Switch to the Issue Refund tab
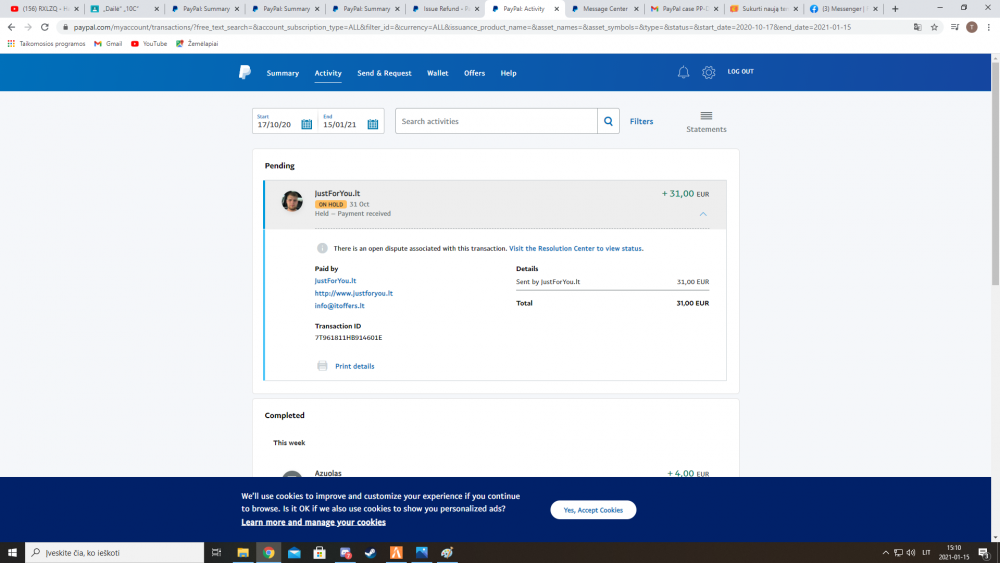Image resolution: width=1000 pixels, height=563 pixels. (445, 9)
